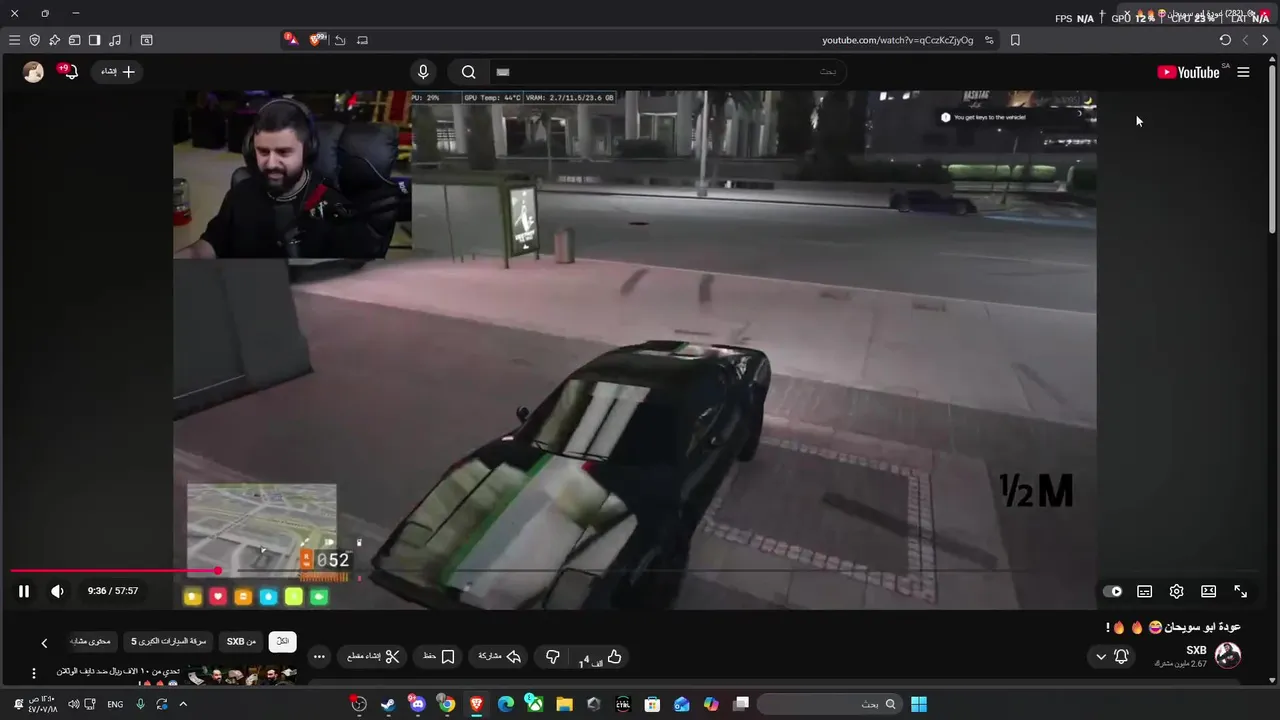Open YouTube notifications bell
The height and width of the screenshot is (720, 1280).
point(69,72)
